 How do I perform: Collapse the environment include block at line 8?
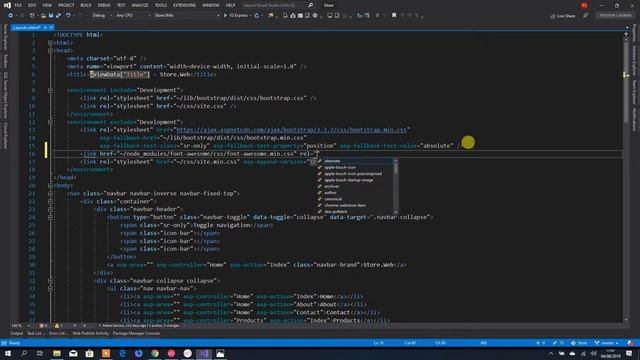click(50, 90)
